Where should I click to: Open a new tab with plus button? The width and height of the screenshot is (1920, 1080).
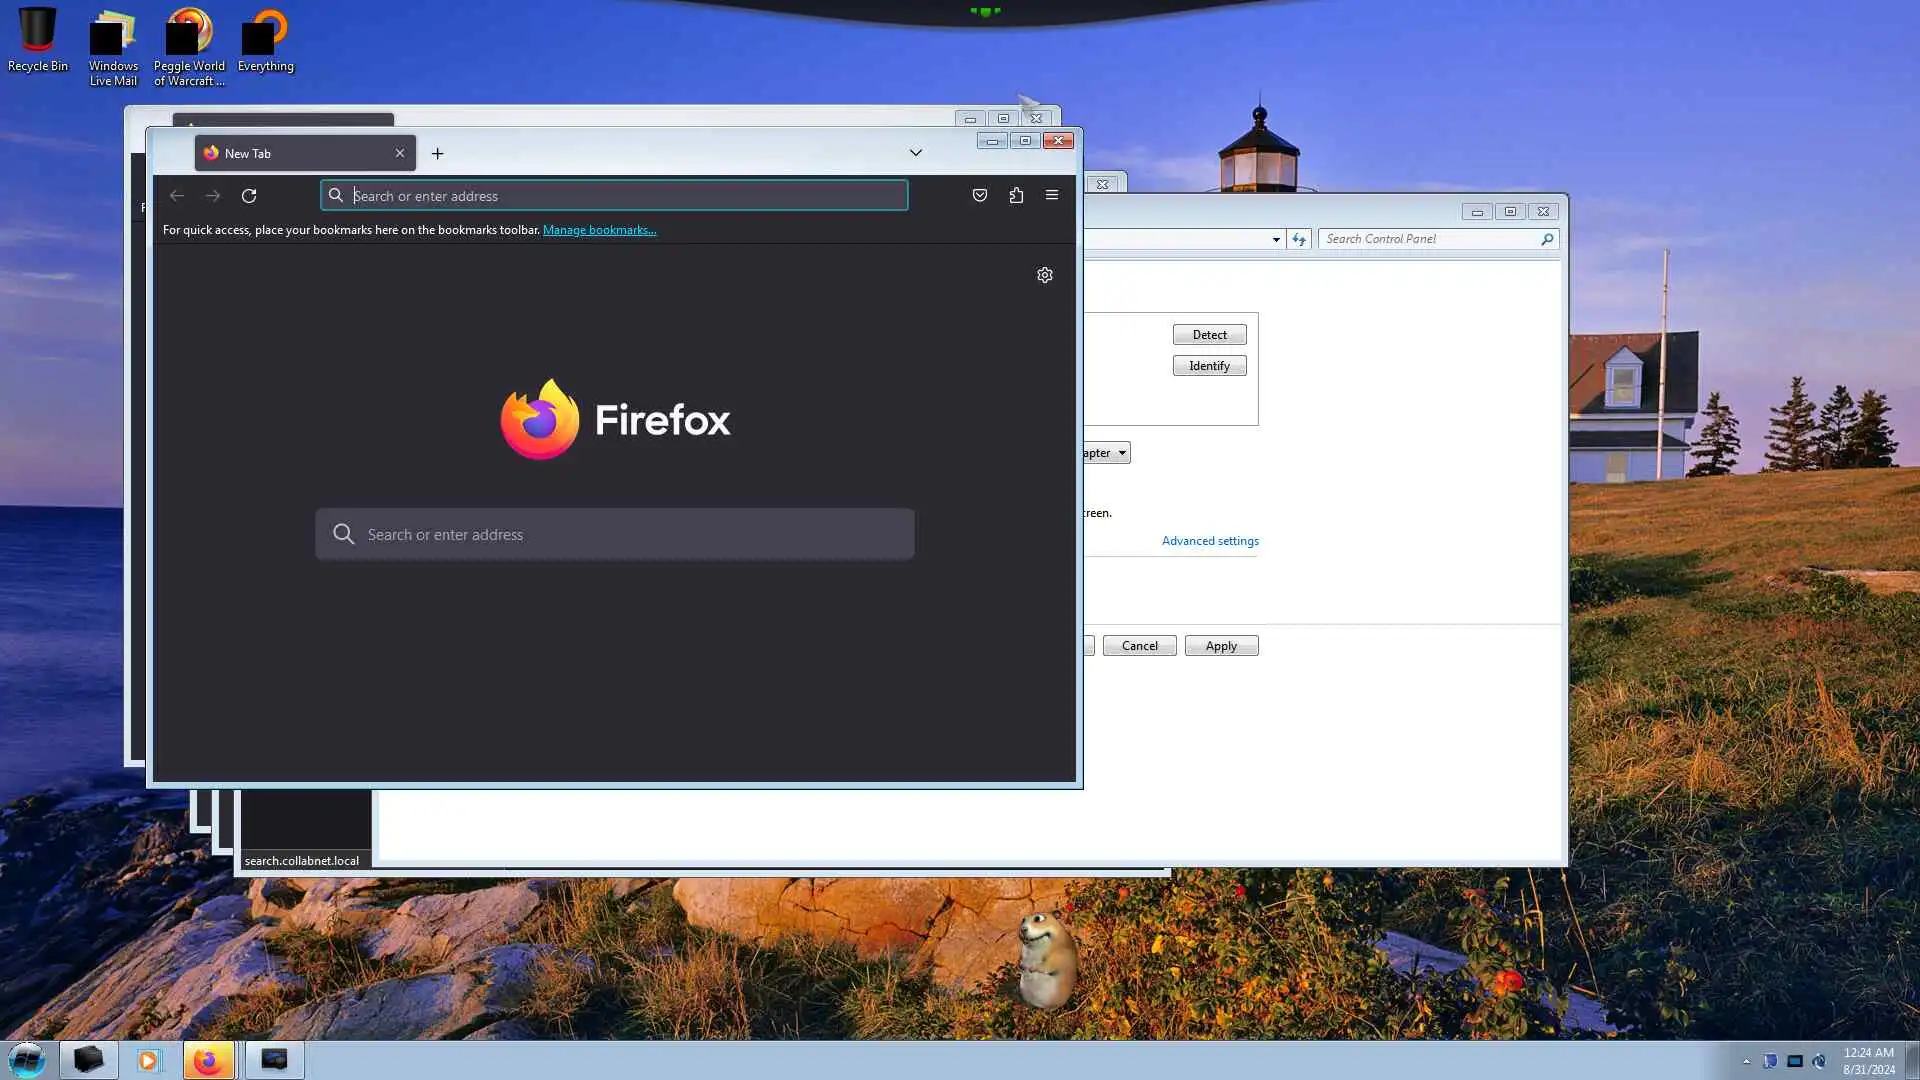point(437,153)
